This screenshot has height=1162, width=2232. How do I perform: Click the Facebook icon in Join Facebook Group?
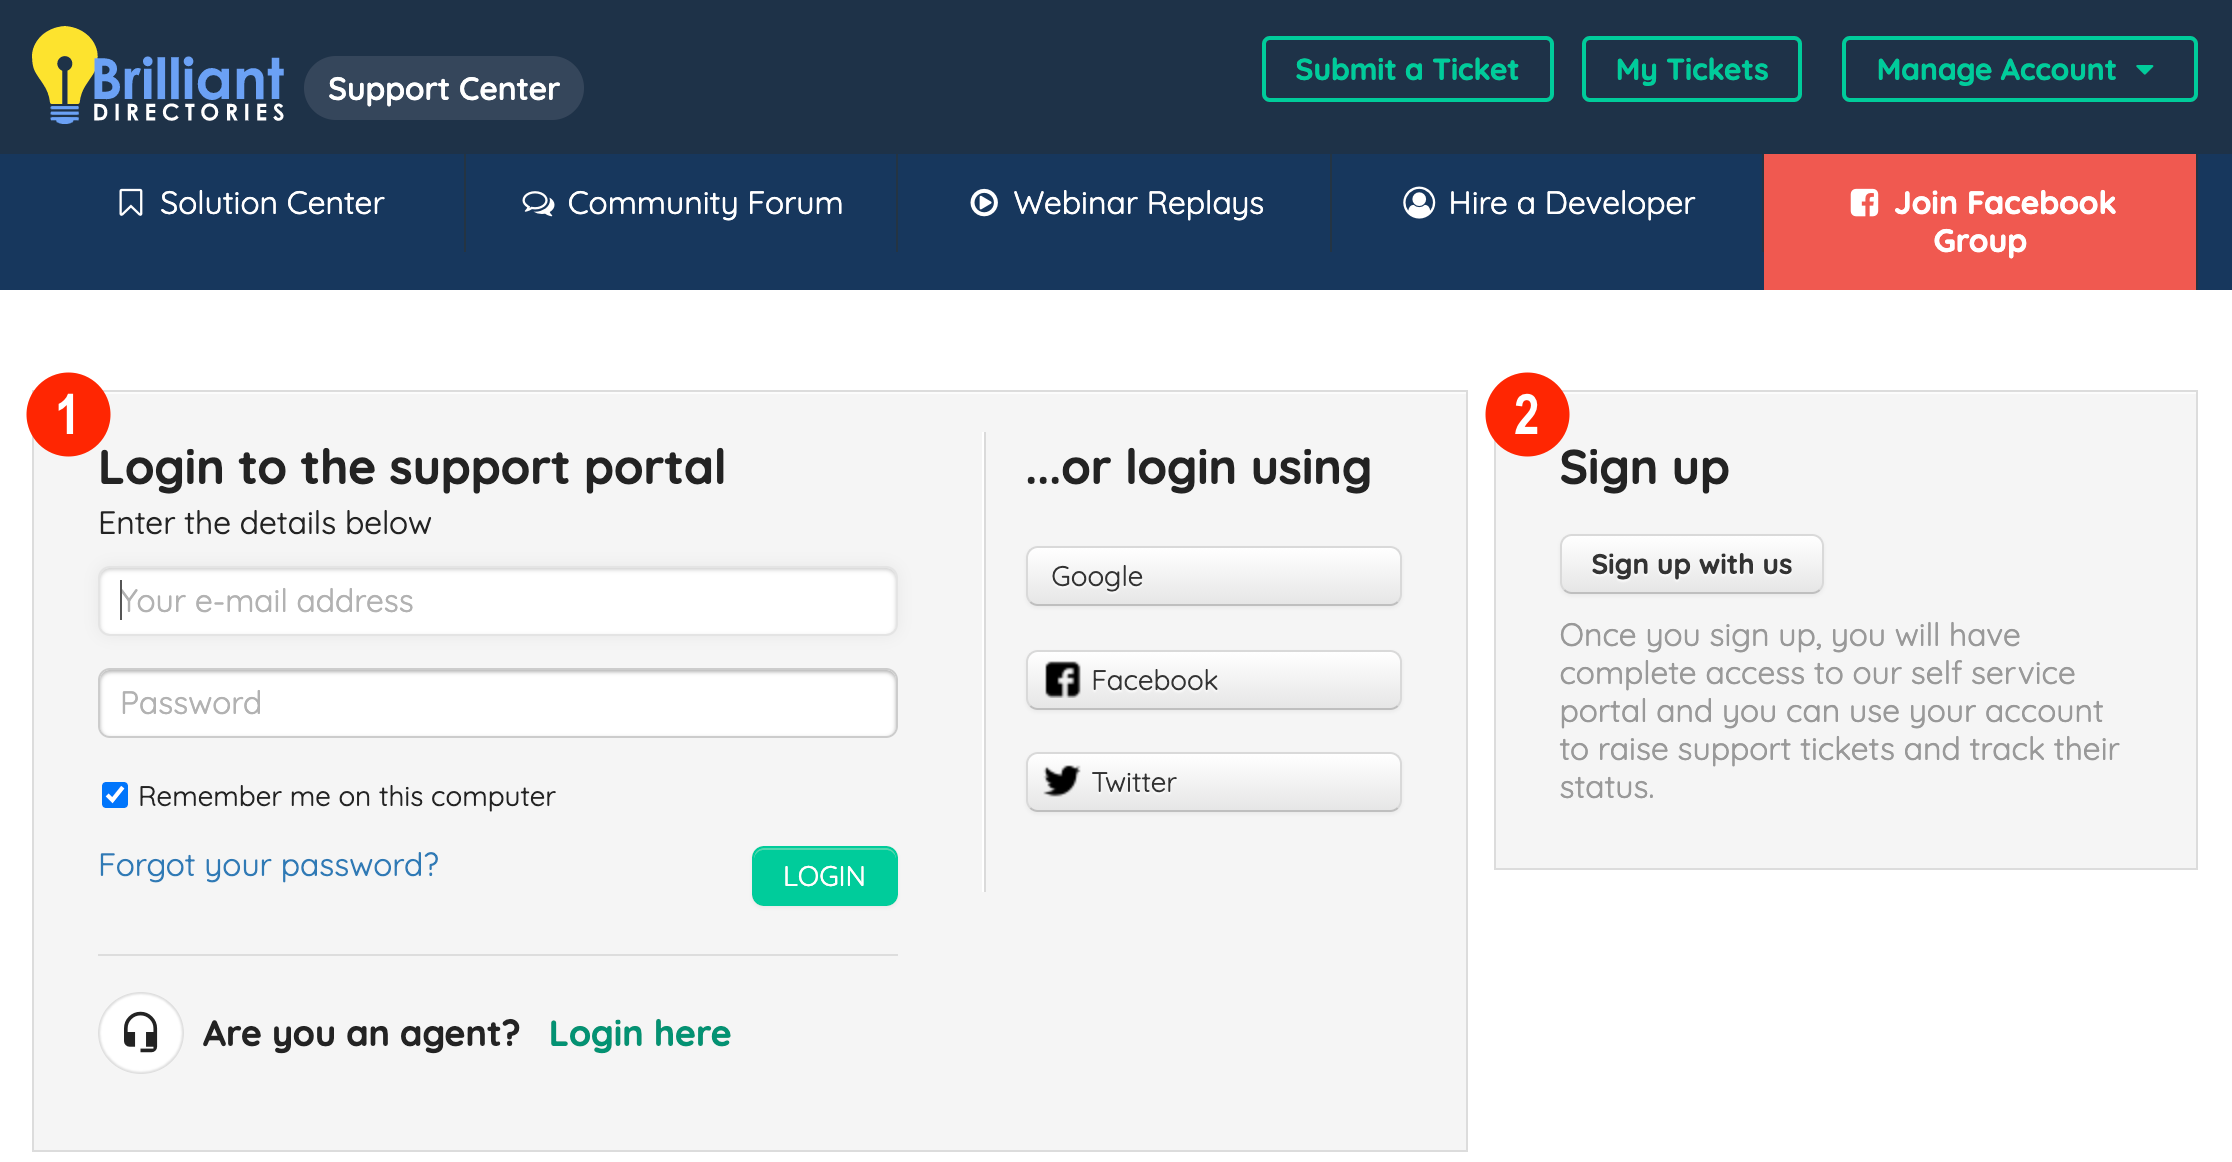[1864, 203]
